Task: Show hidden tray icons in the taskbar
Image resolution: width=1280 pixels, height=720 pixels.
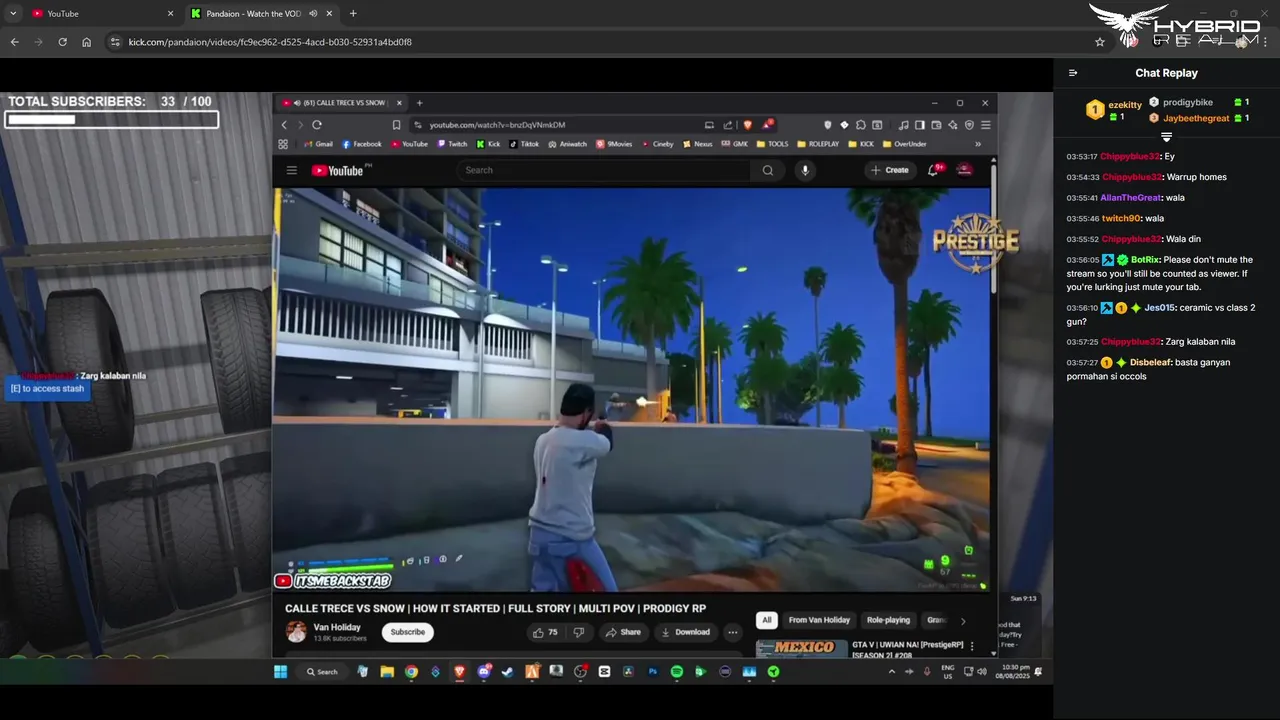Action: [x=892, y=672]
